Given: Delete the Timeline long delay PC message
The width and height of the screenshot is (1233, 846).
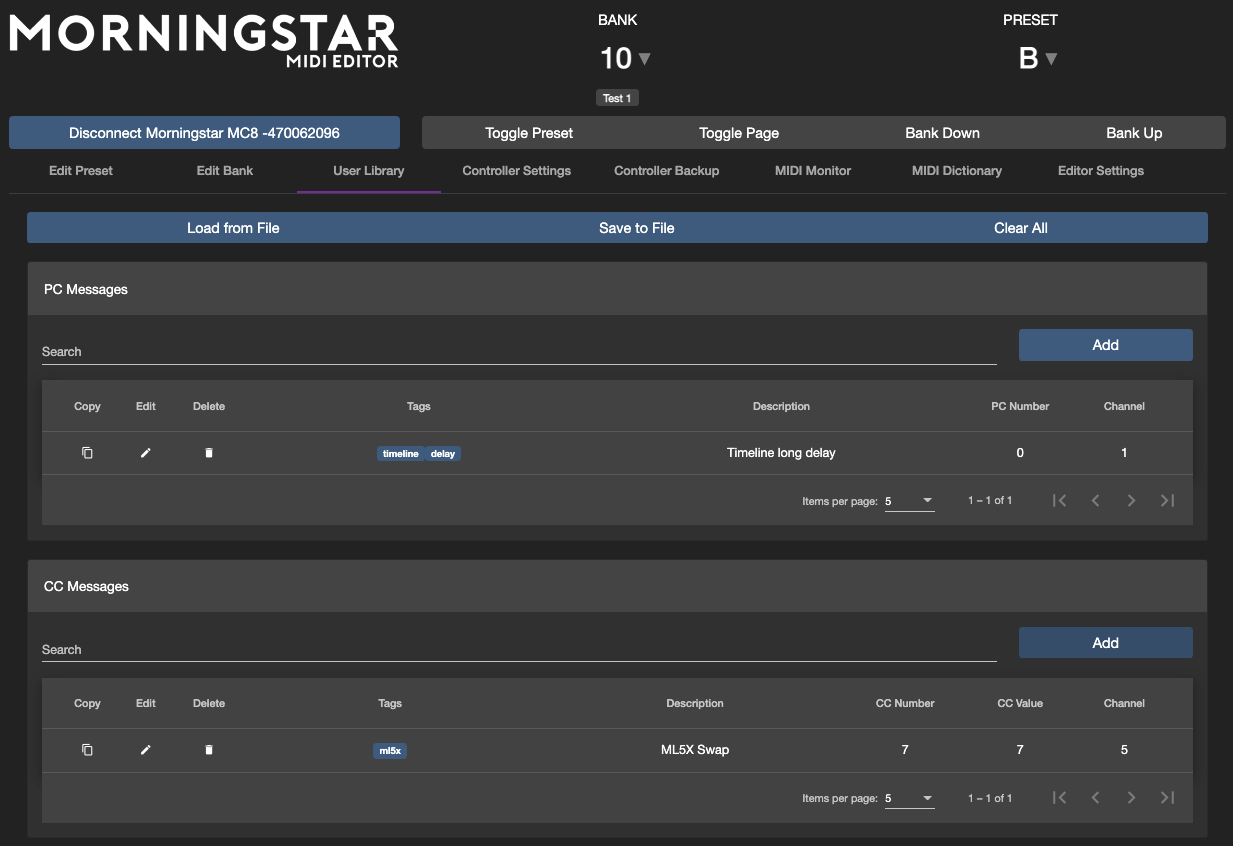Looking at the screenshot, I should pos(209,453).
